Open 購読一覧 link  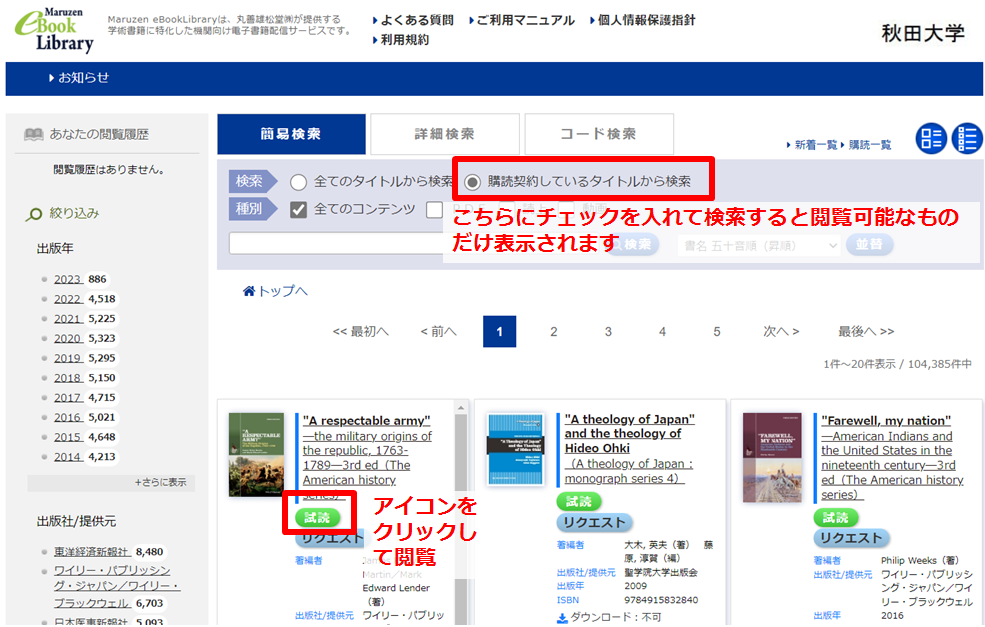[x=866, y=145]
